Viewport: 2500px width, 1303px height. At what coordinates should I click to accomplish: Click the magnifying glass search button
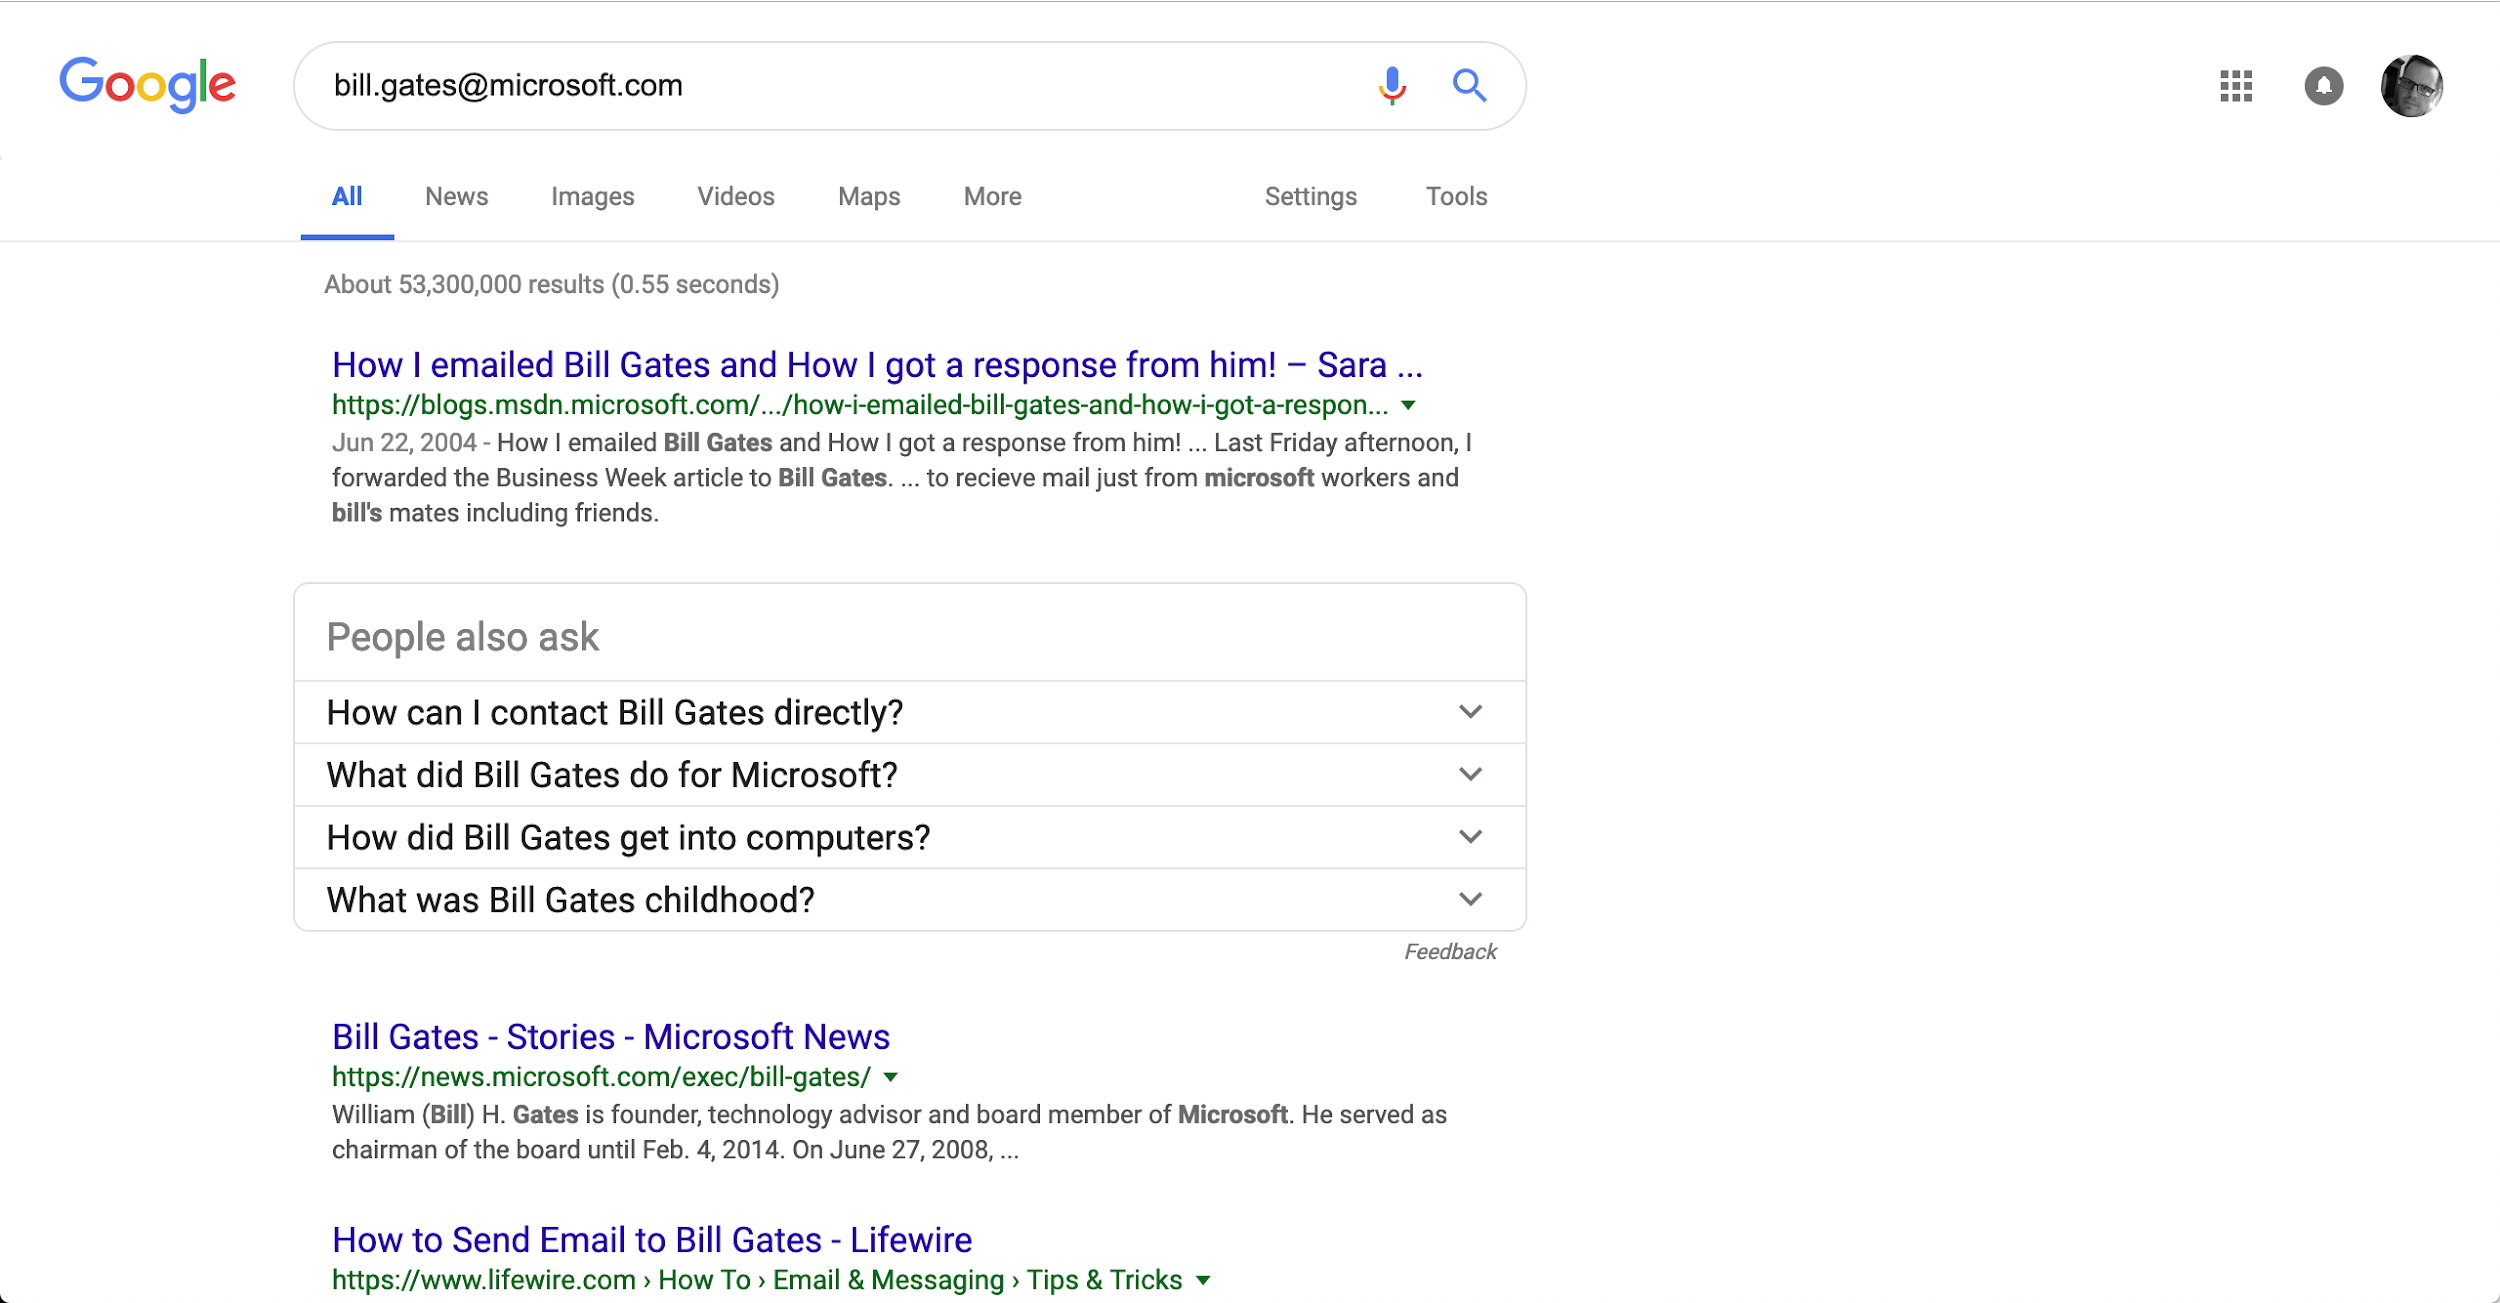point(1469,86)
